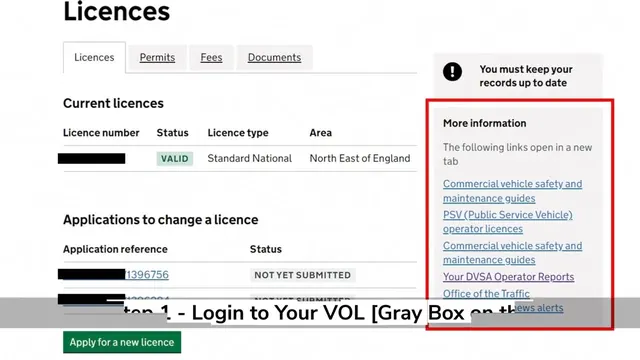The image size is (640, 360).
Task: Click the Current licences heading
Action: pos(113,103)
